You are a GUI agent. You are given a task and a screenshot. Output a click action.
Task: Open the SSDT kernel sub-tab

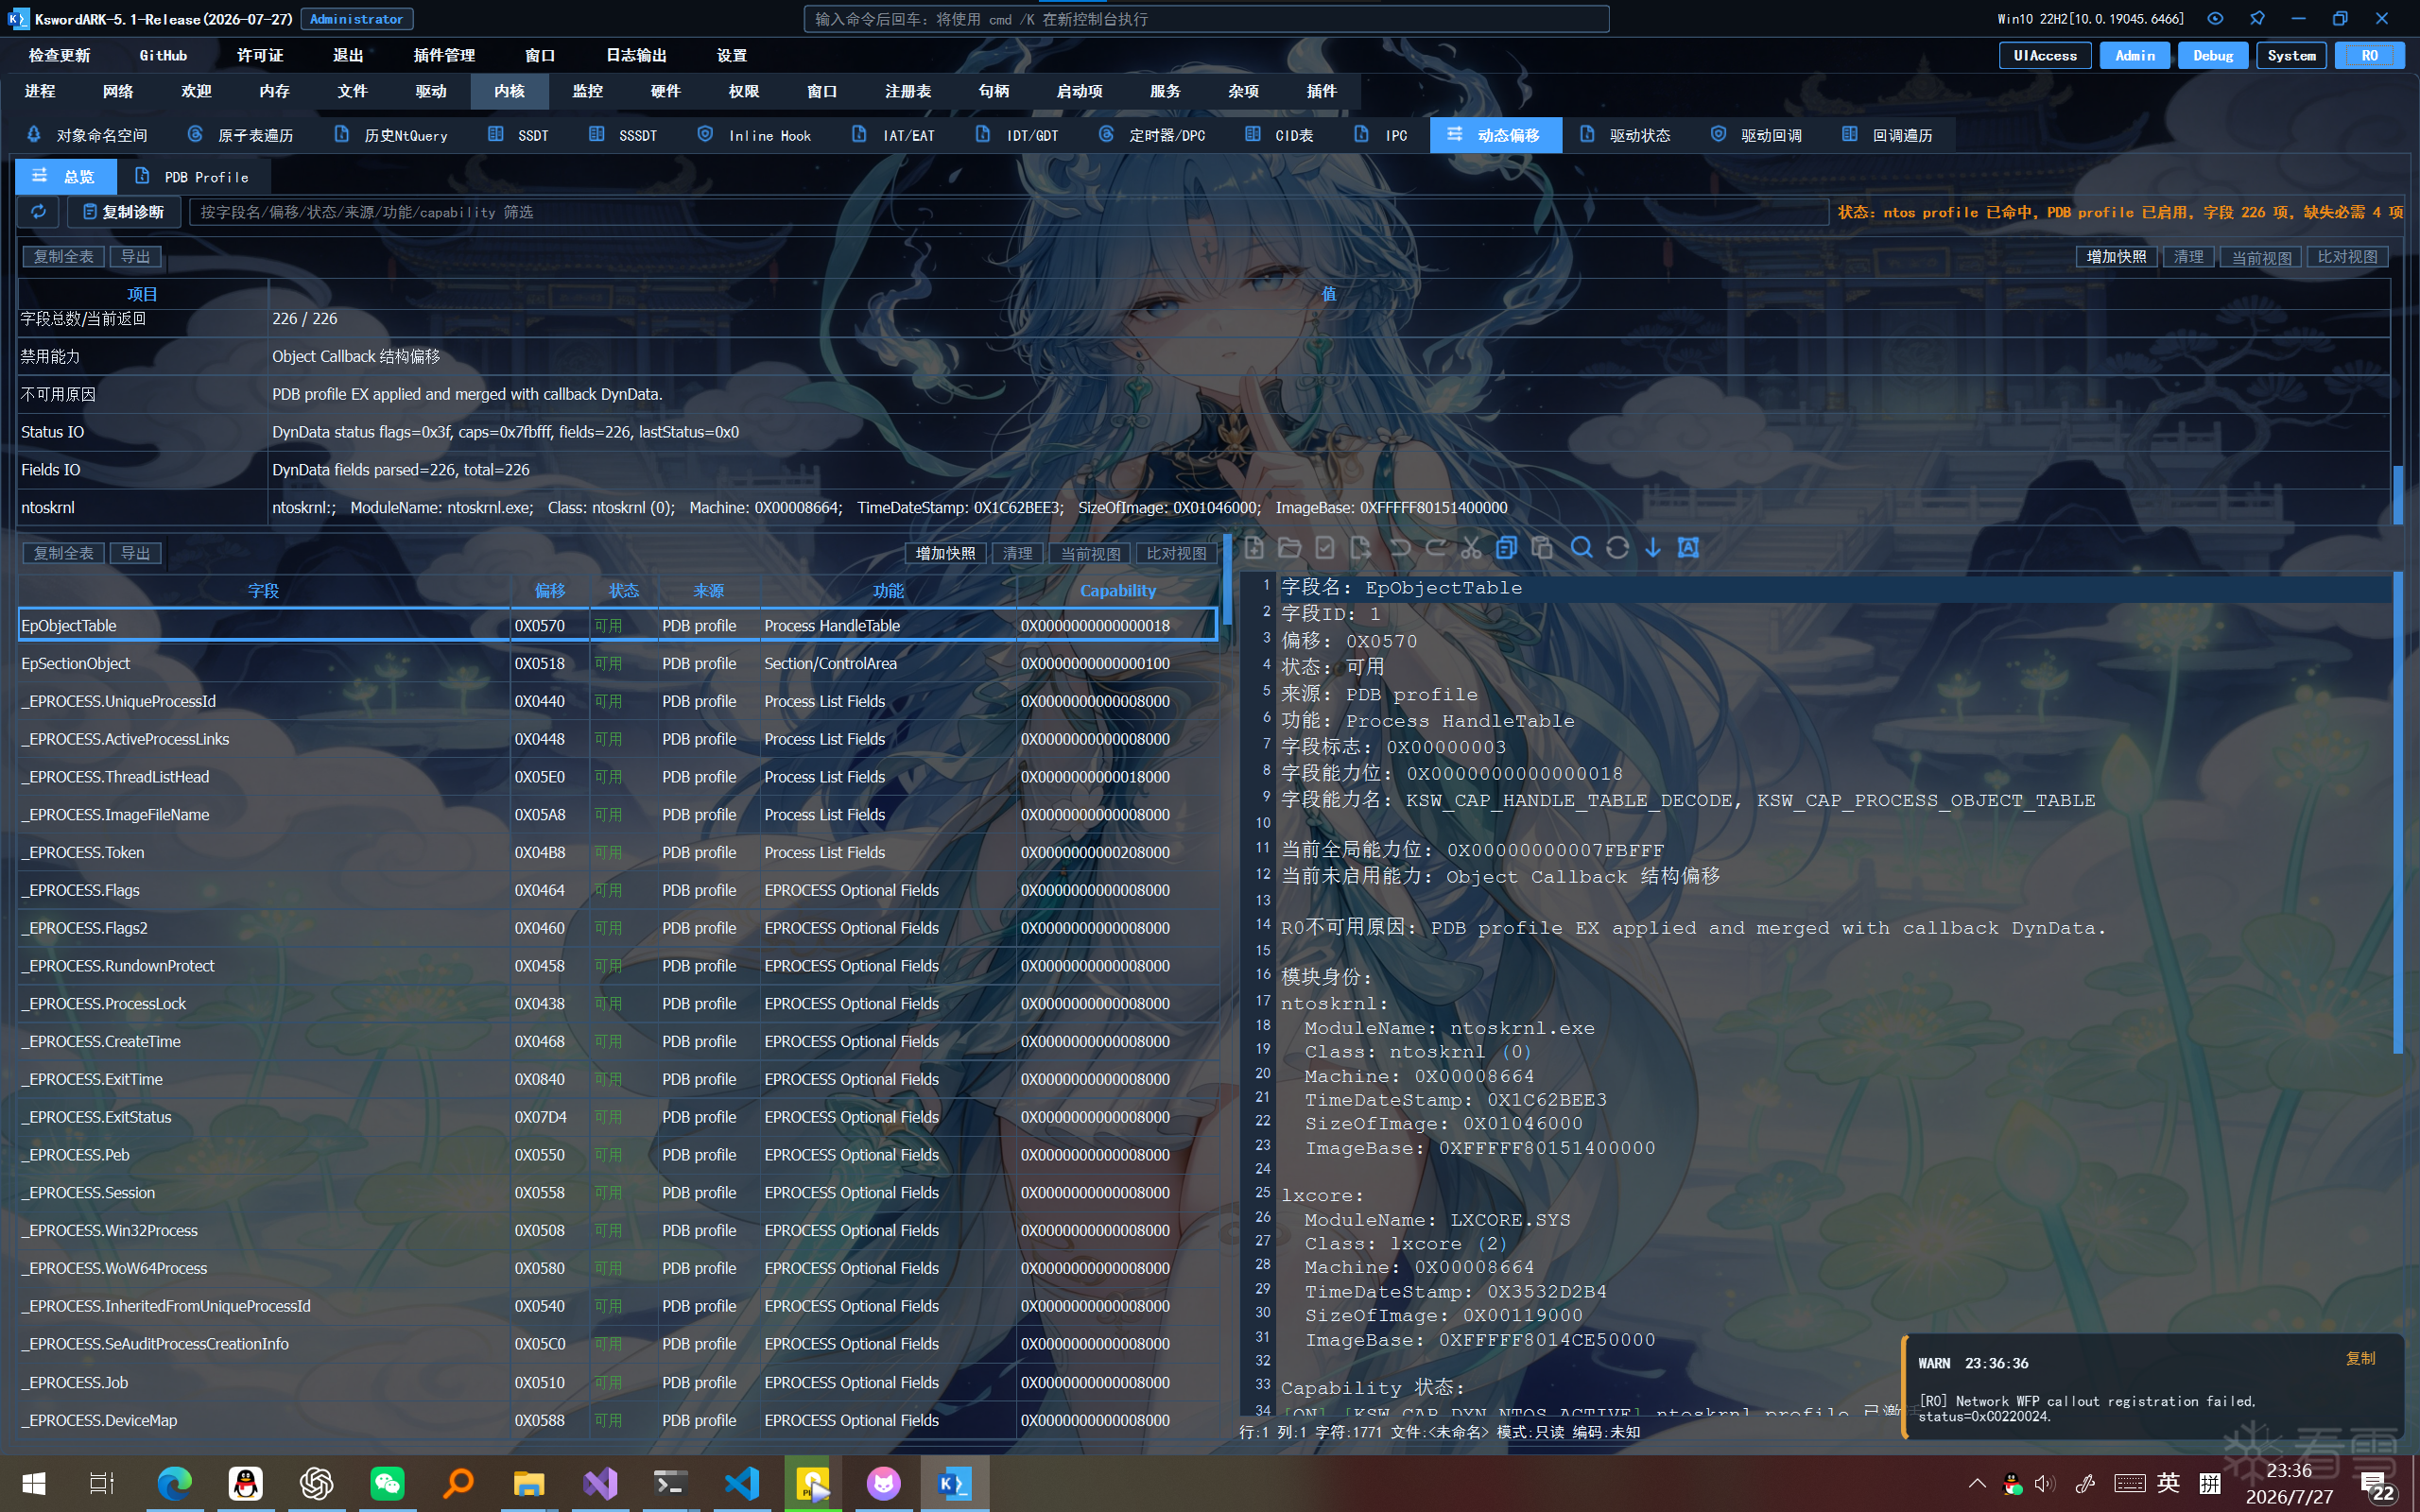(x=519, y=135)
